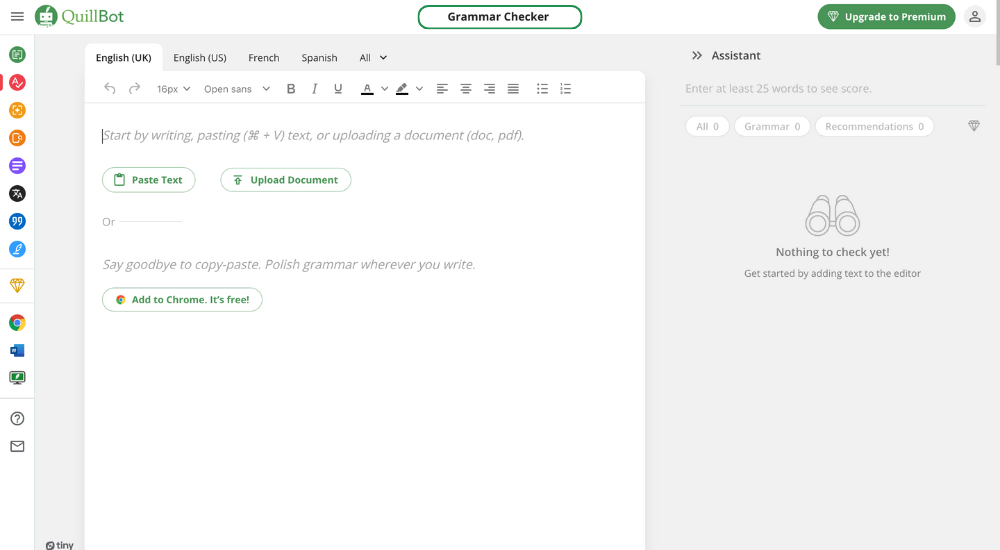Open the user account profile icon

pyautogui.click(x=974, y=17)
